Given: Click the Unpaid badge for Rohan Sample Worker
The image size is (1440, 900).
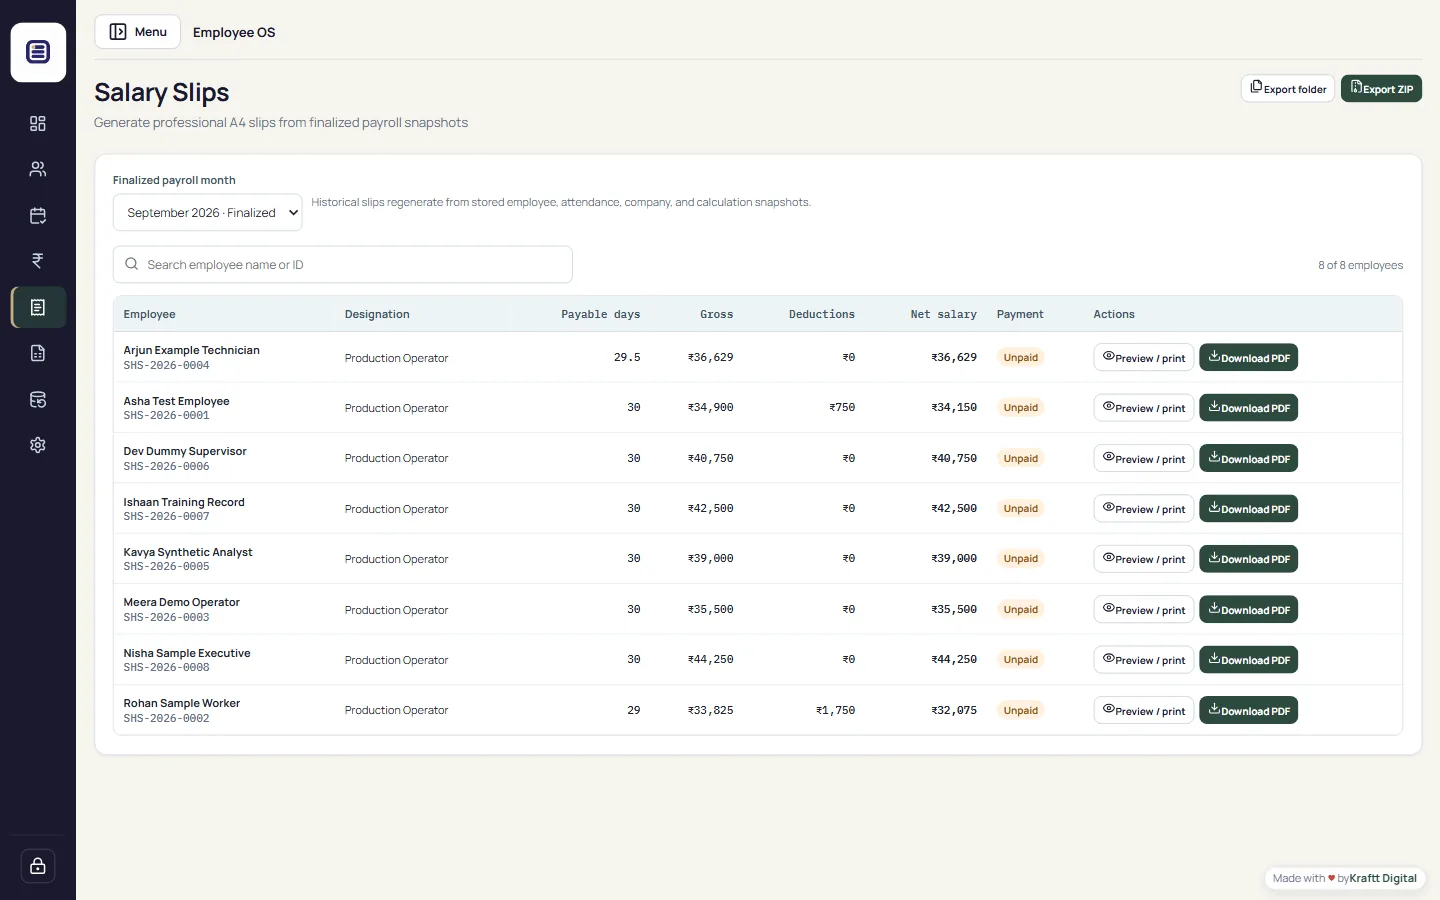Looking at the screenshot, I should point(1021,710).
